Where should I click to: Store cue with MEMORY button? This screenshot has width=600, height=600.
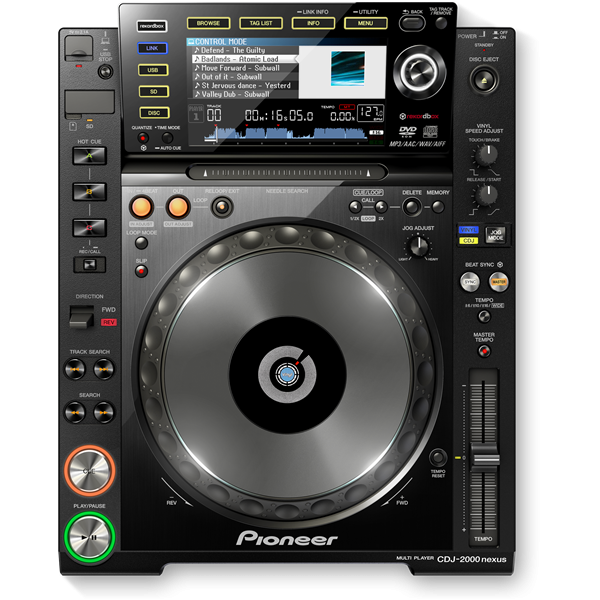(438, 207)
